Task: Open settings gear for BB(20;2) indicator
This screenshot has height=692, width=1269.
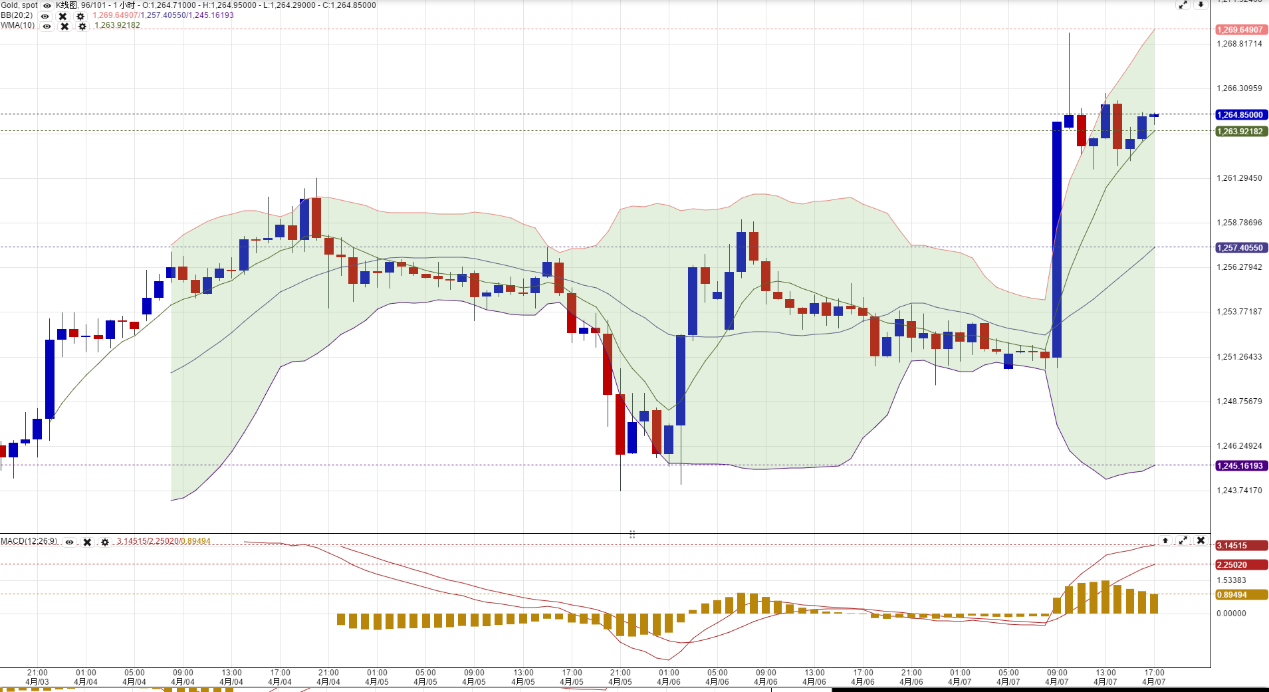Action: [80, 16]
